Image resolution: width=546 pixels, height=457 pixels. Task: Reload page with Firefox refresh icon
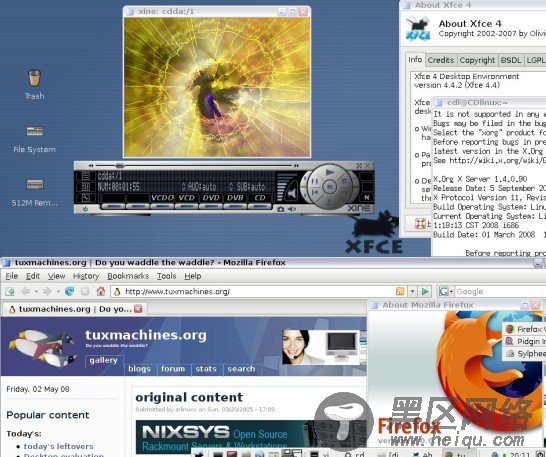(x=69, y=291)
